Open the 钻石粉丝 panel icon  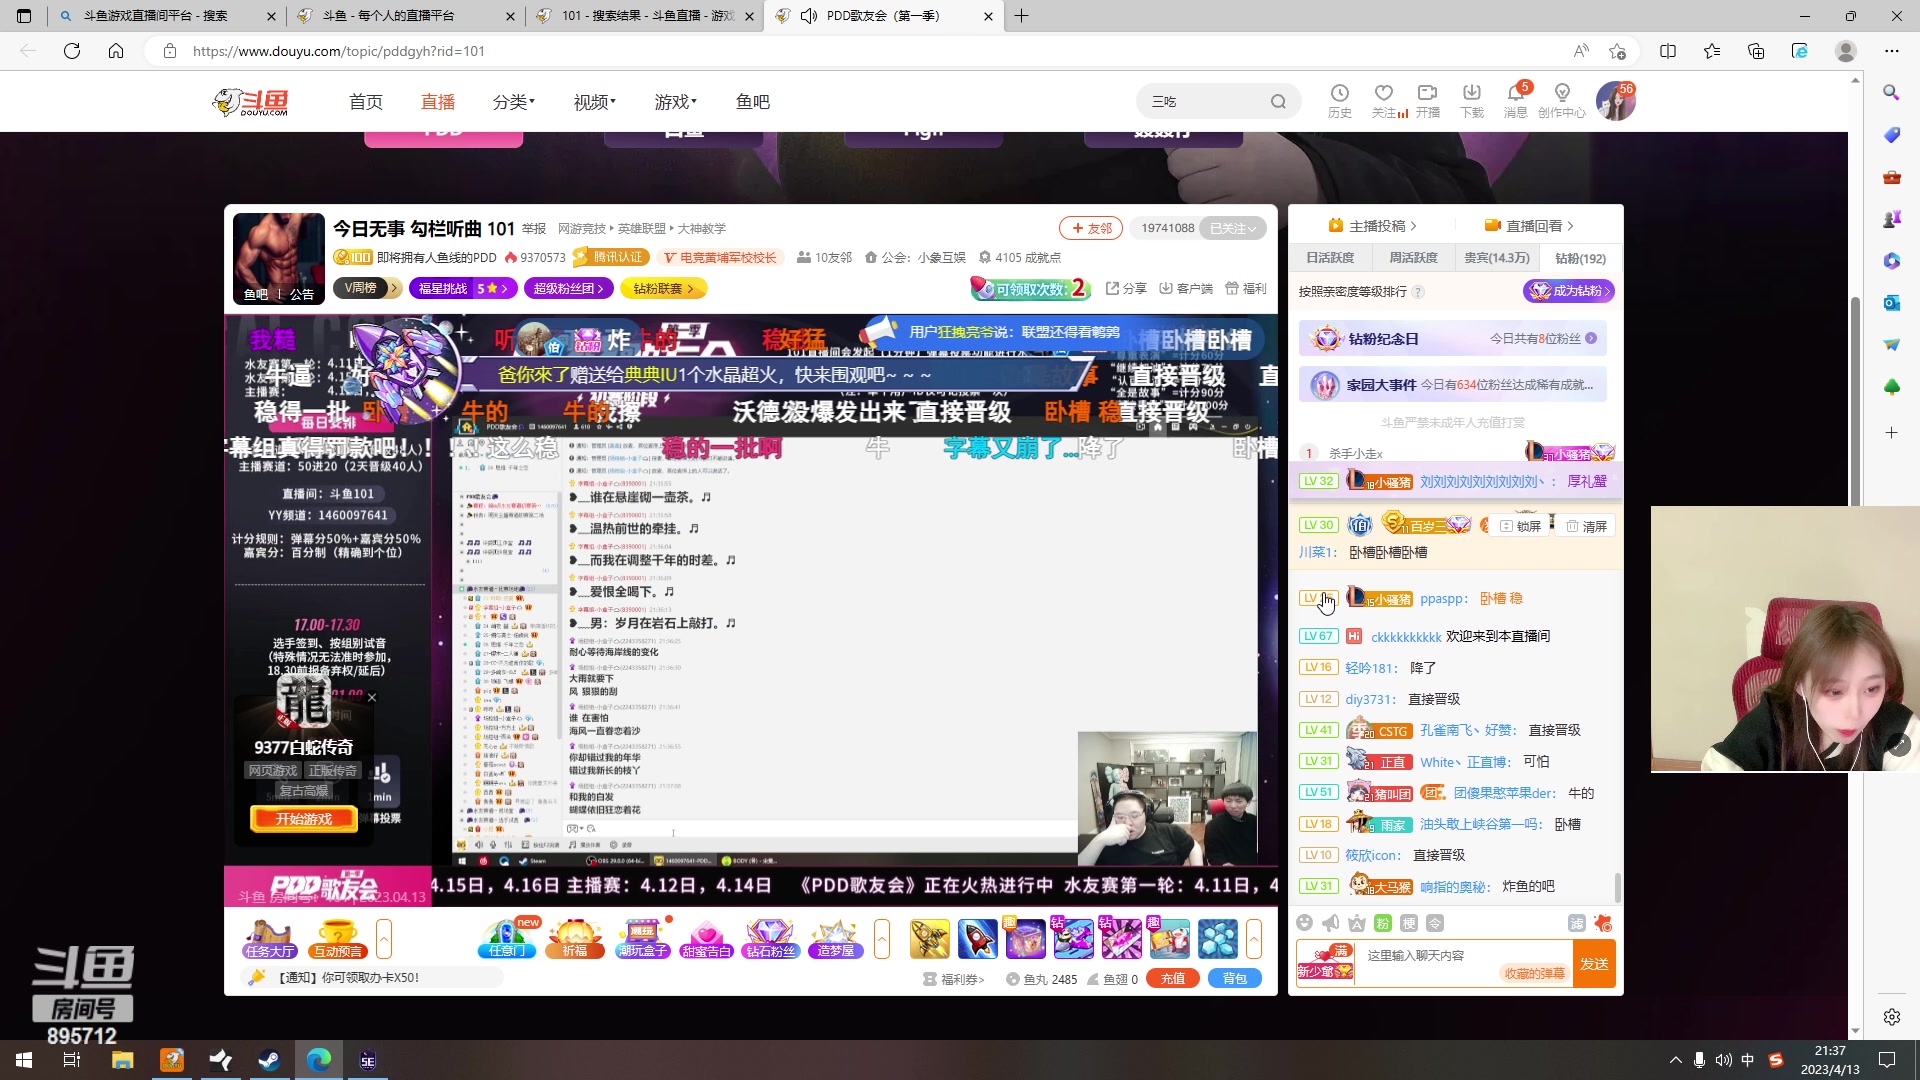(770, 938)
